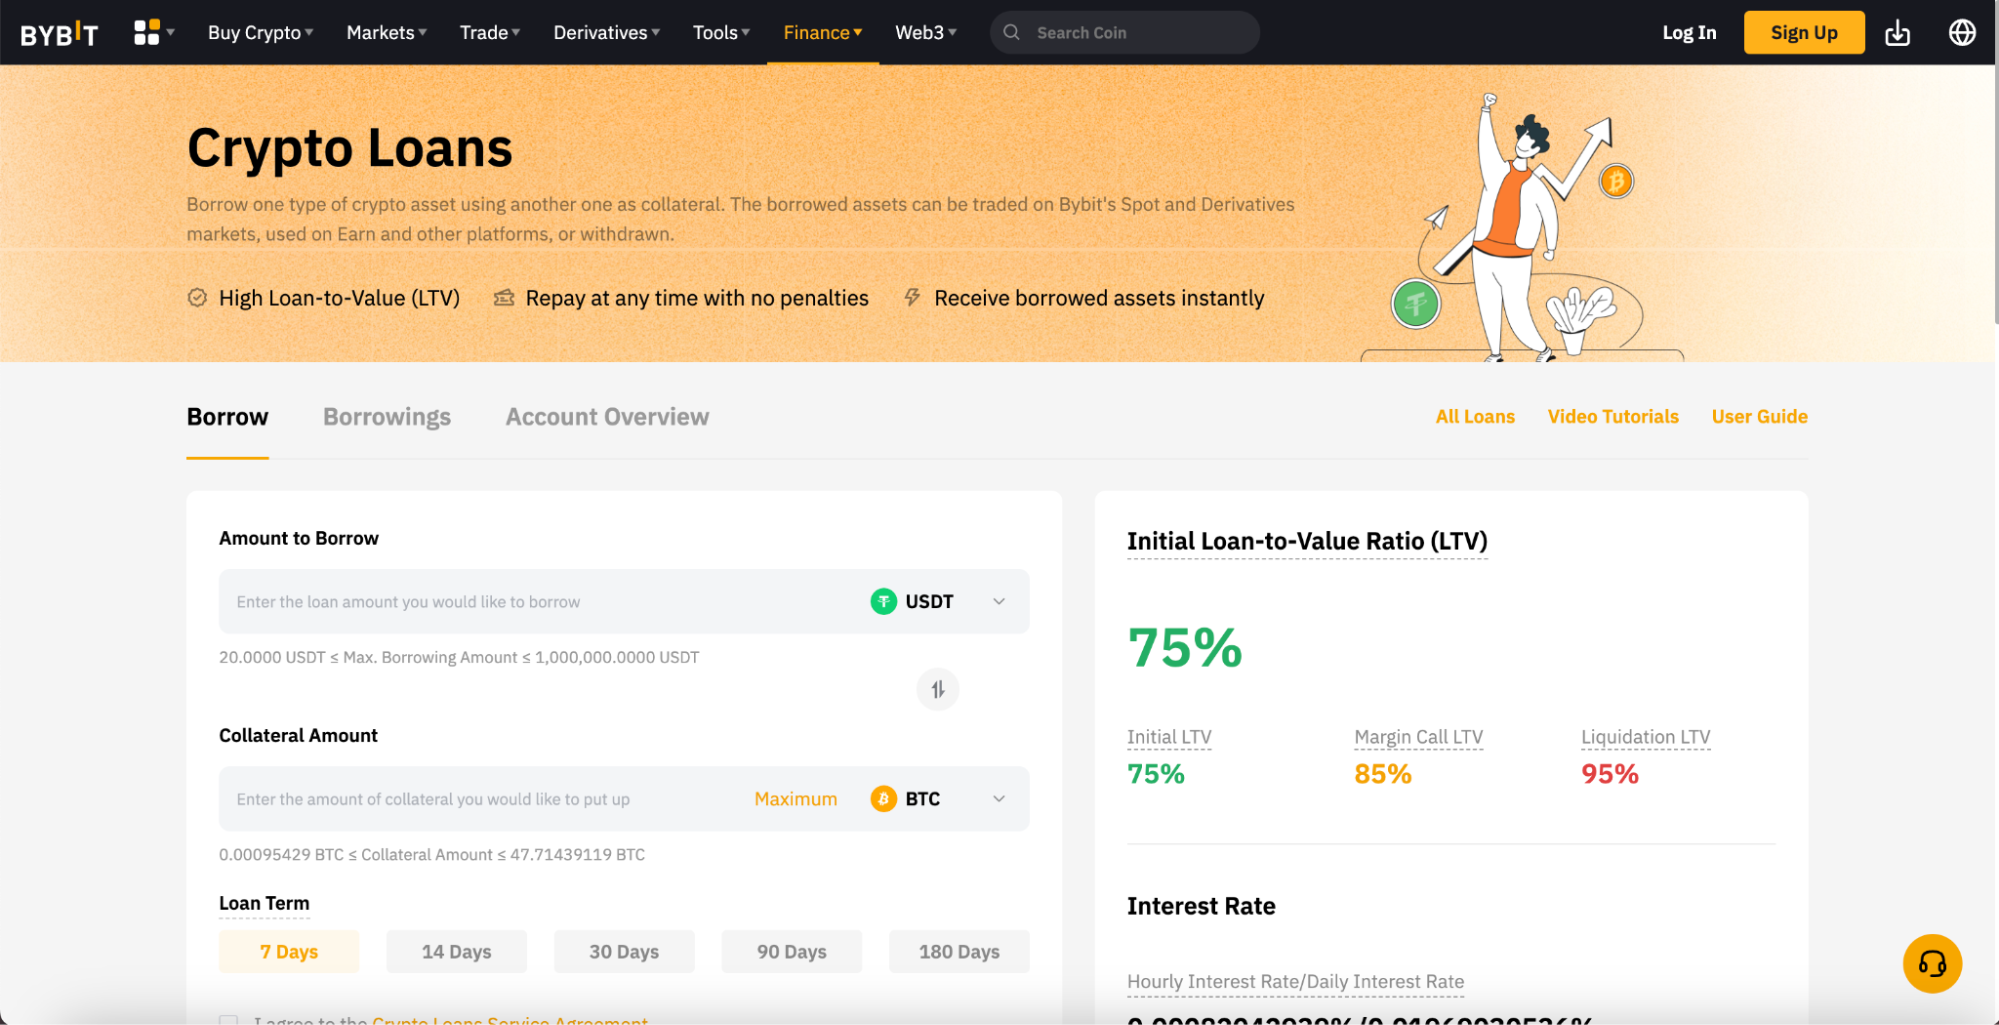Screen dimensions: 1999x1025
Task: Expand the BTC collateral currency dropdown
Action: [x=997, y=798]
